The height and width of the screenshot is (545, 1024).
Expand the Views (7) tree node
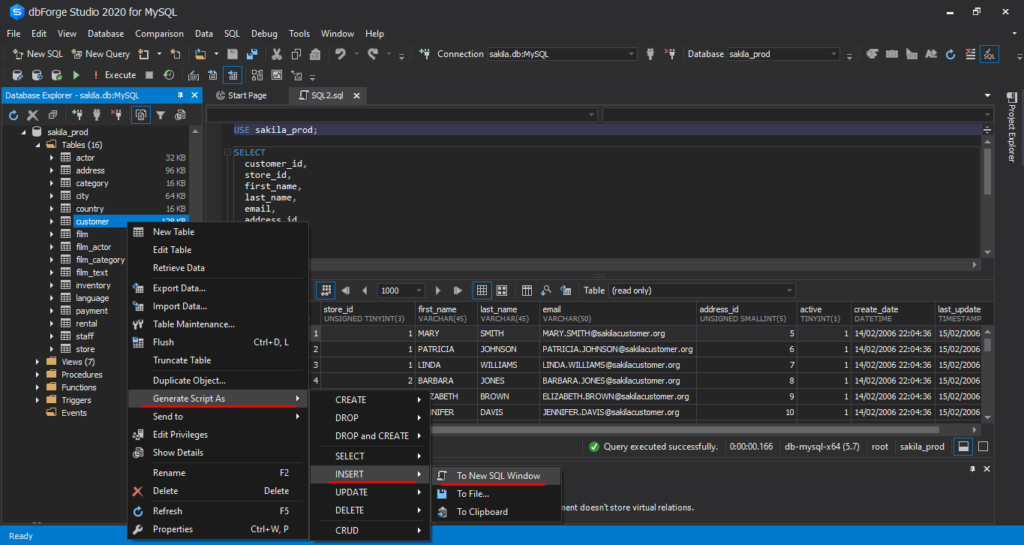[38, 361]
